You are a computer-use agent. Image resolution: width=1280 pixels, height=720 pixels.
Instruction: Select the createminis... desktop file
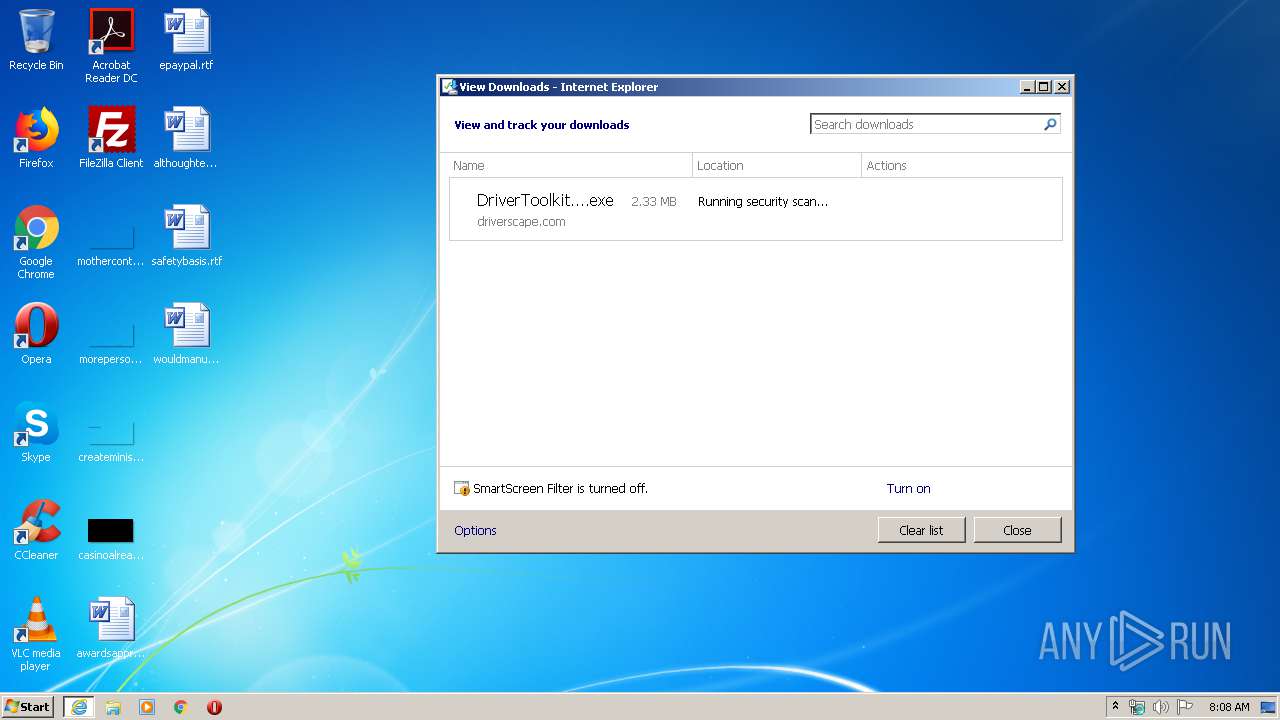tap(111, 438)
